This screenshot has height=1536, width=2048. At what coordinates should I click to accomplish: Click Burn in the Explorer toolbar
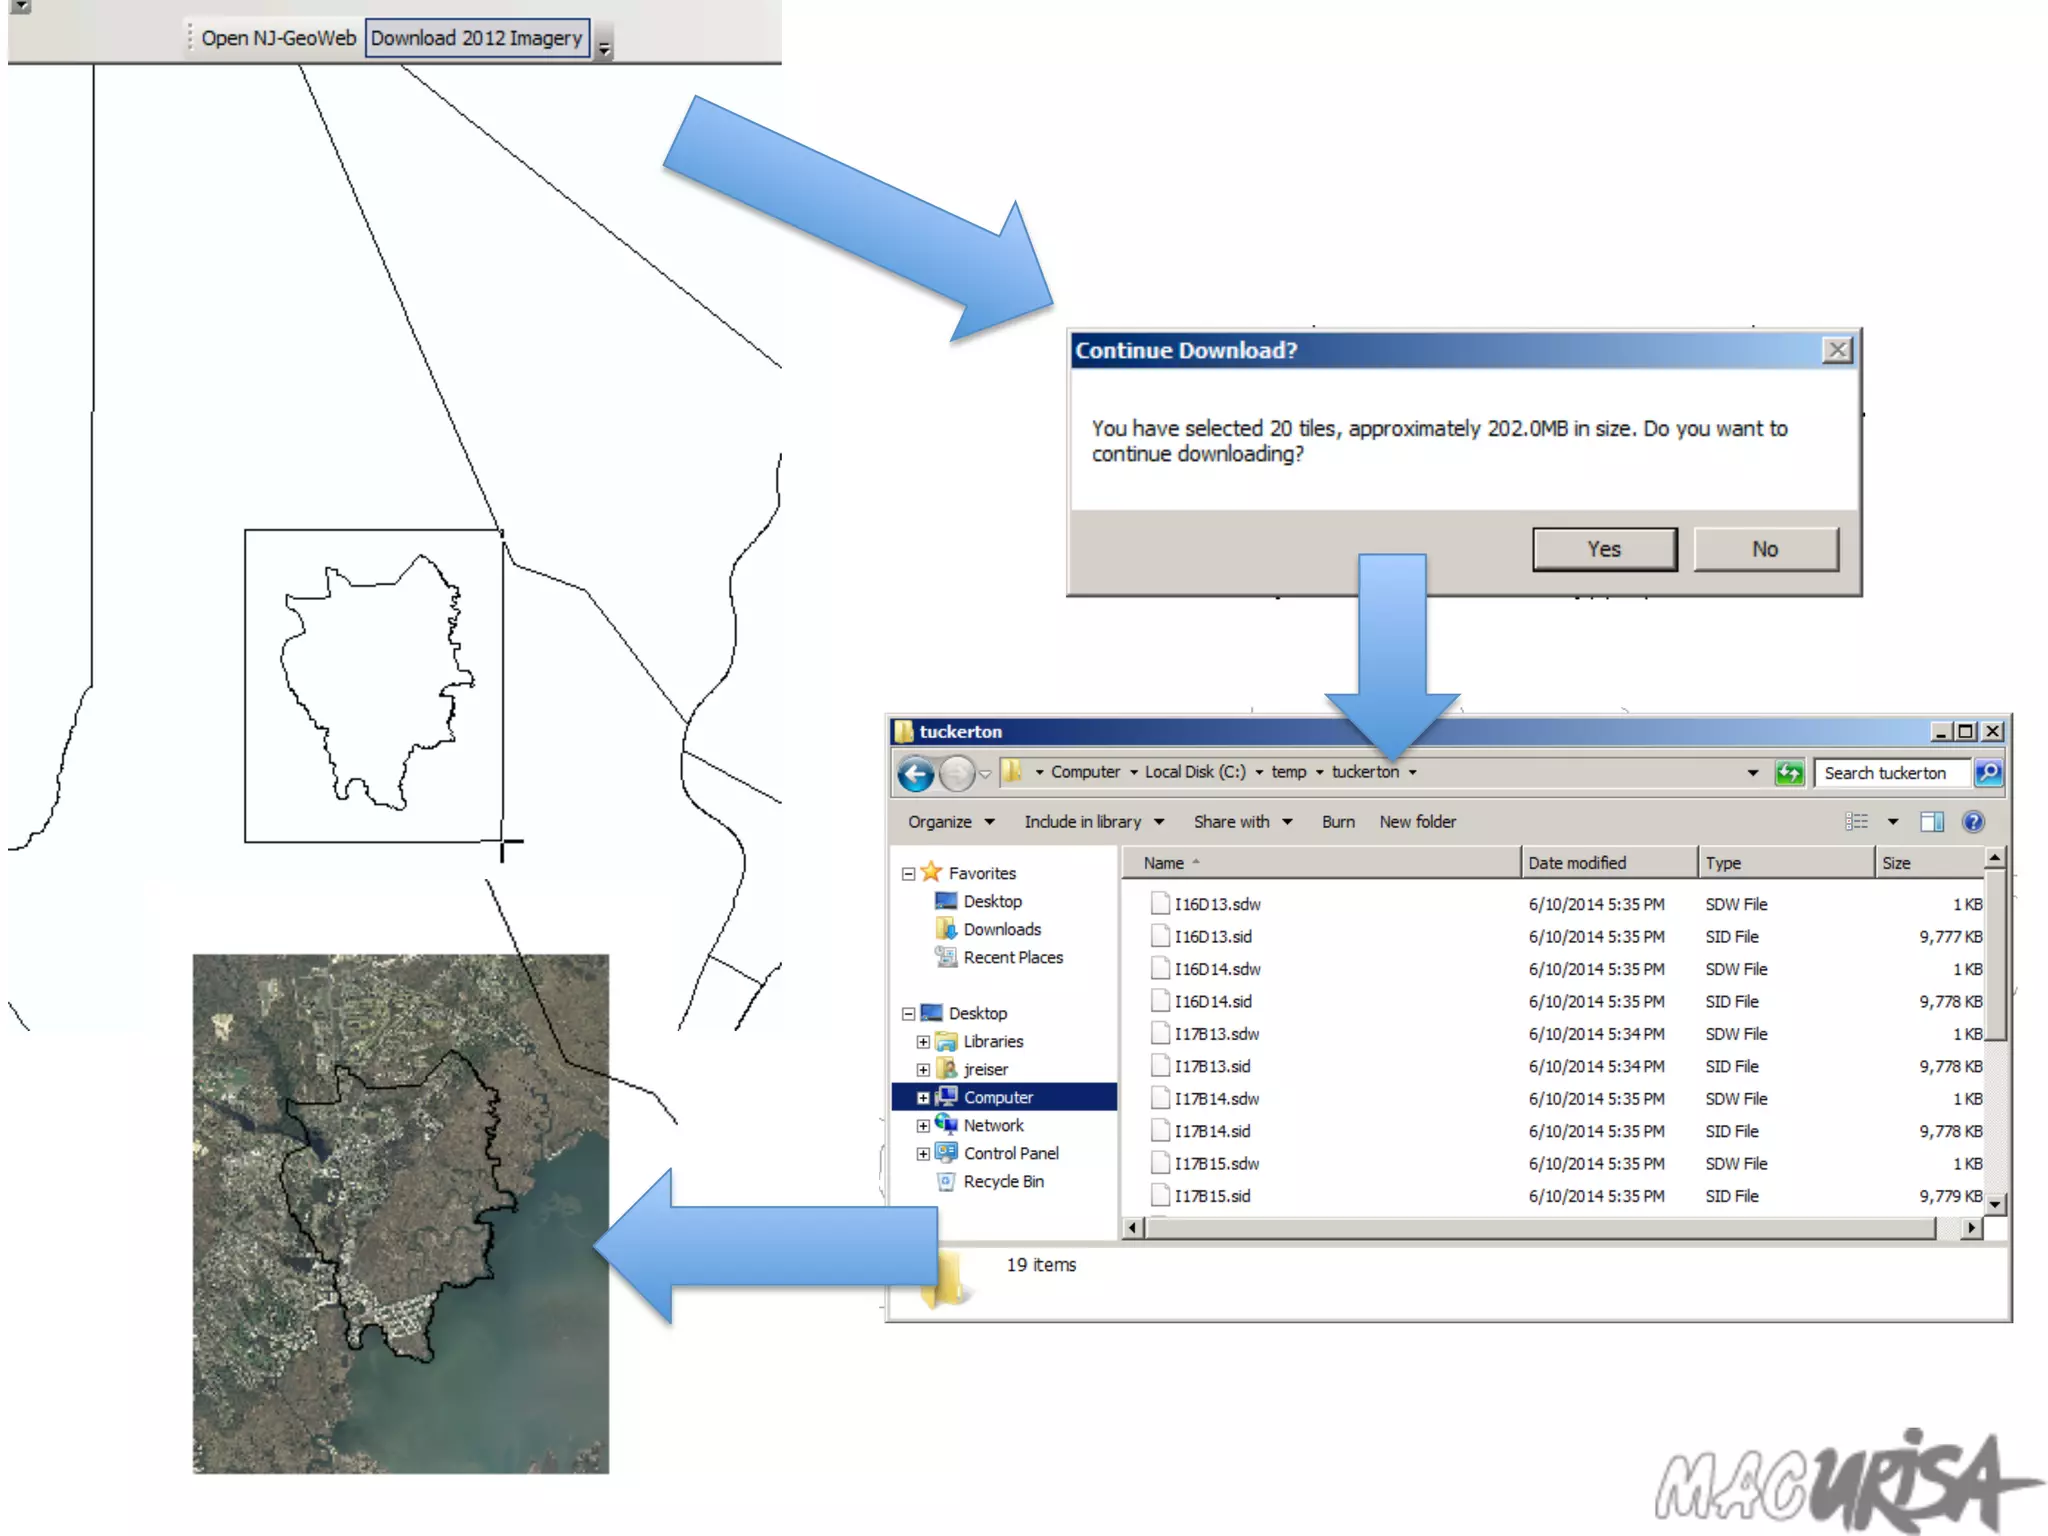tap(1338, 822)
